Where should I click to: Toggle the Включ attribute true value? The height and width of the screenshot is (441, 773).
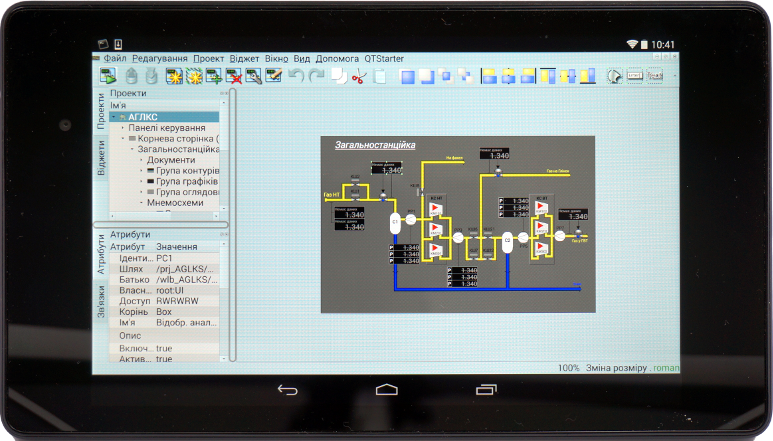[164, 348]
